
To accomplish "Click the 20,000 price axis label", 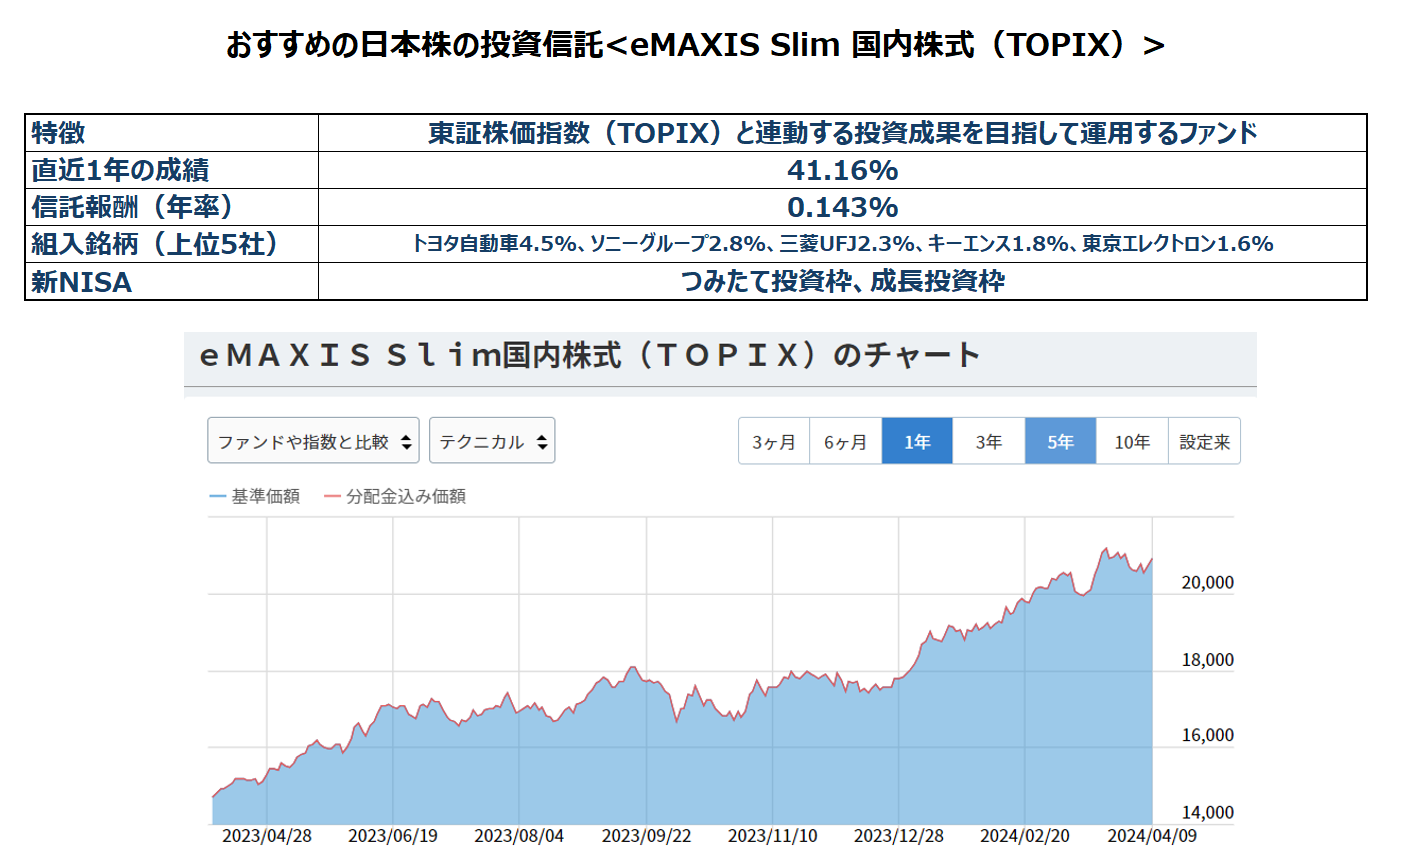I will coord(1208,582).
